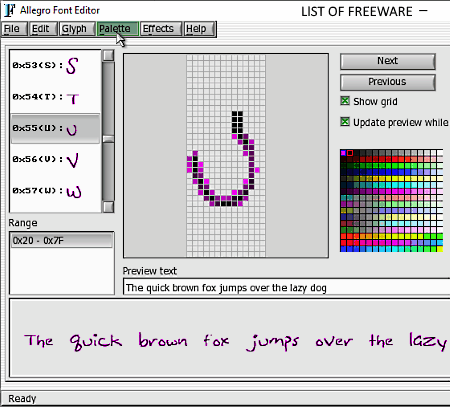Select glyph 0x56 (V) in list

pyautogui.click(x=55, y=160)
